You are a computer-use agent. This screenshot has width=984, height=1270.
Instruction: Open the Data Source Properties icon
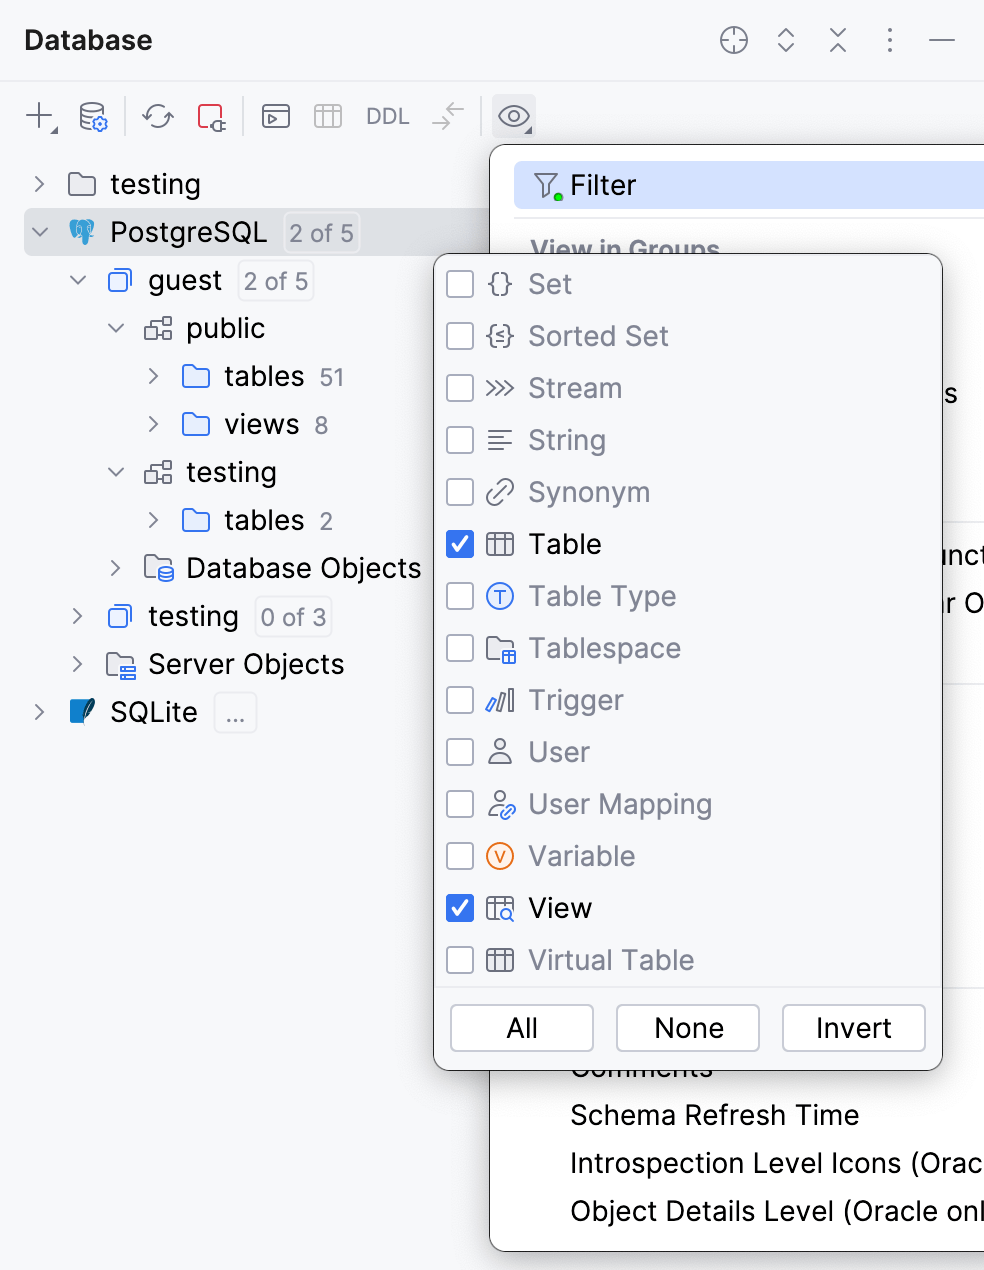click(91, 116)
